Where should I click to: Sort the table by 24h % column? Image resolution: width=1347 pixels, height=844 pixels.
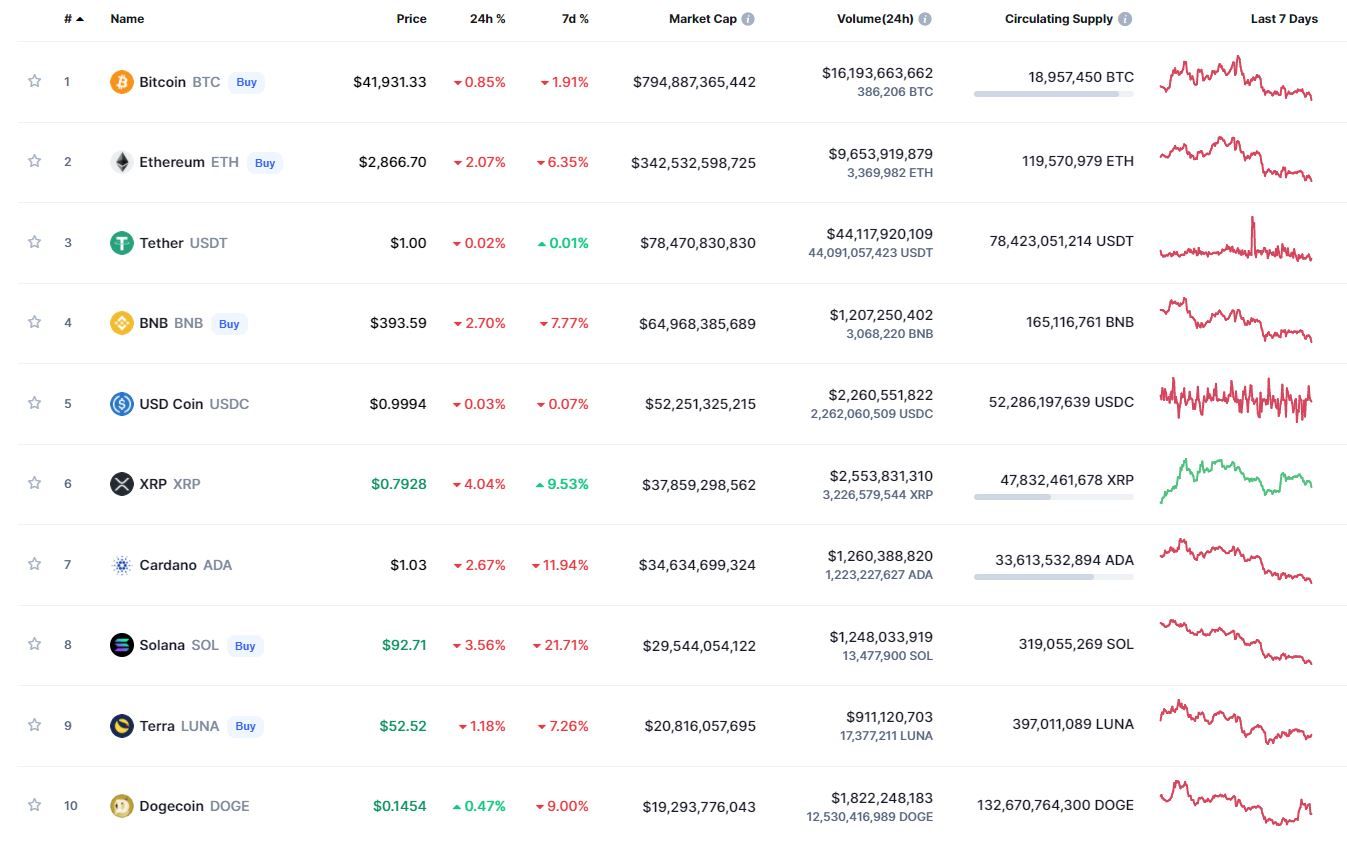487,19
